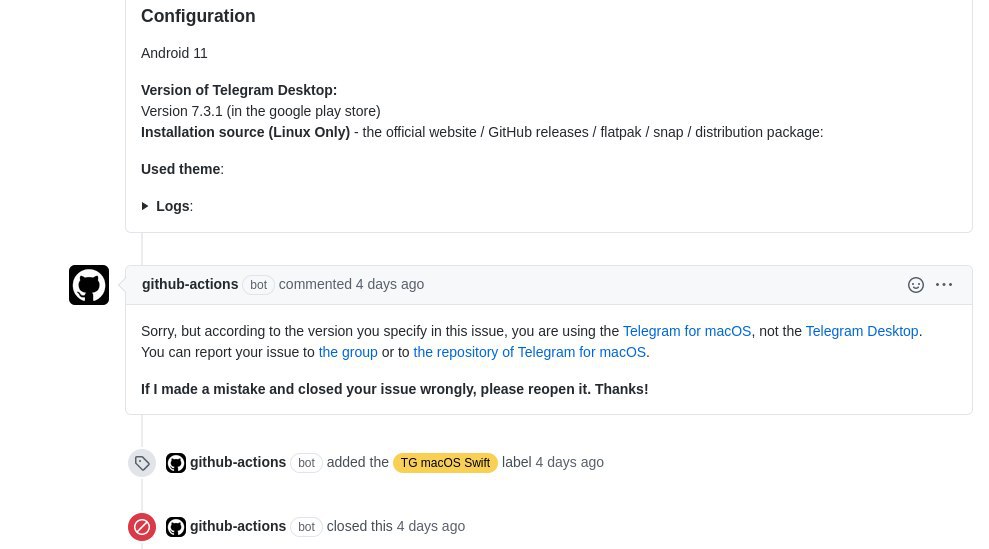This screenshot has width=989, height=549.
Task: Click small avatar beside 'closed this' event
Action: (176, 526)
